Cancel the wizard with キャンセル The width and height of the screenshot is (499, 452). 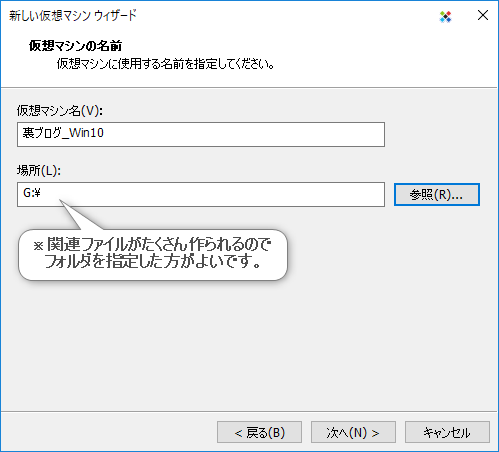(447, 432)
